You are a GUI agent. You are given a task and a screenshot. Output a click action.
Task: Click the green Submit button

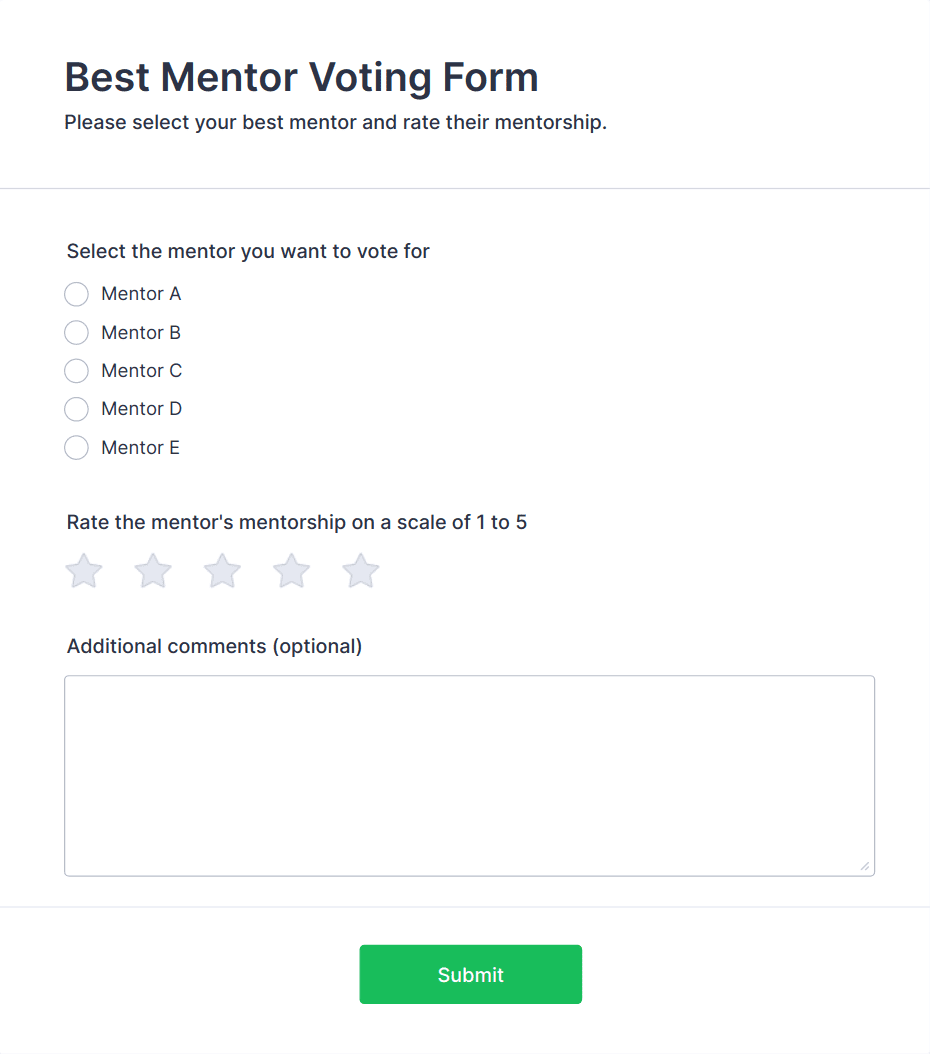click(x=470, y=974)
